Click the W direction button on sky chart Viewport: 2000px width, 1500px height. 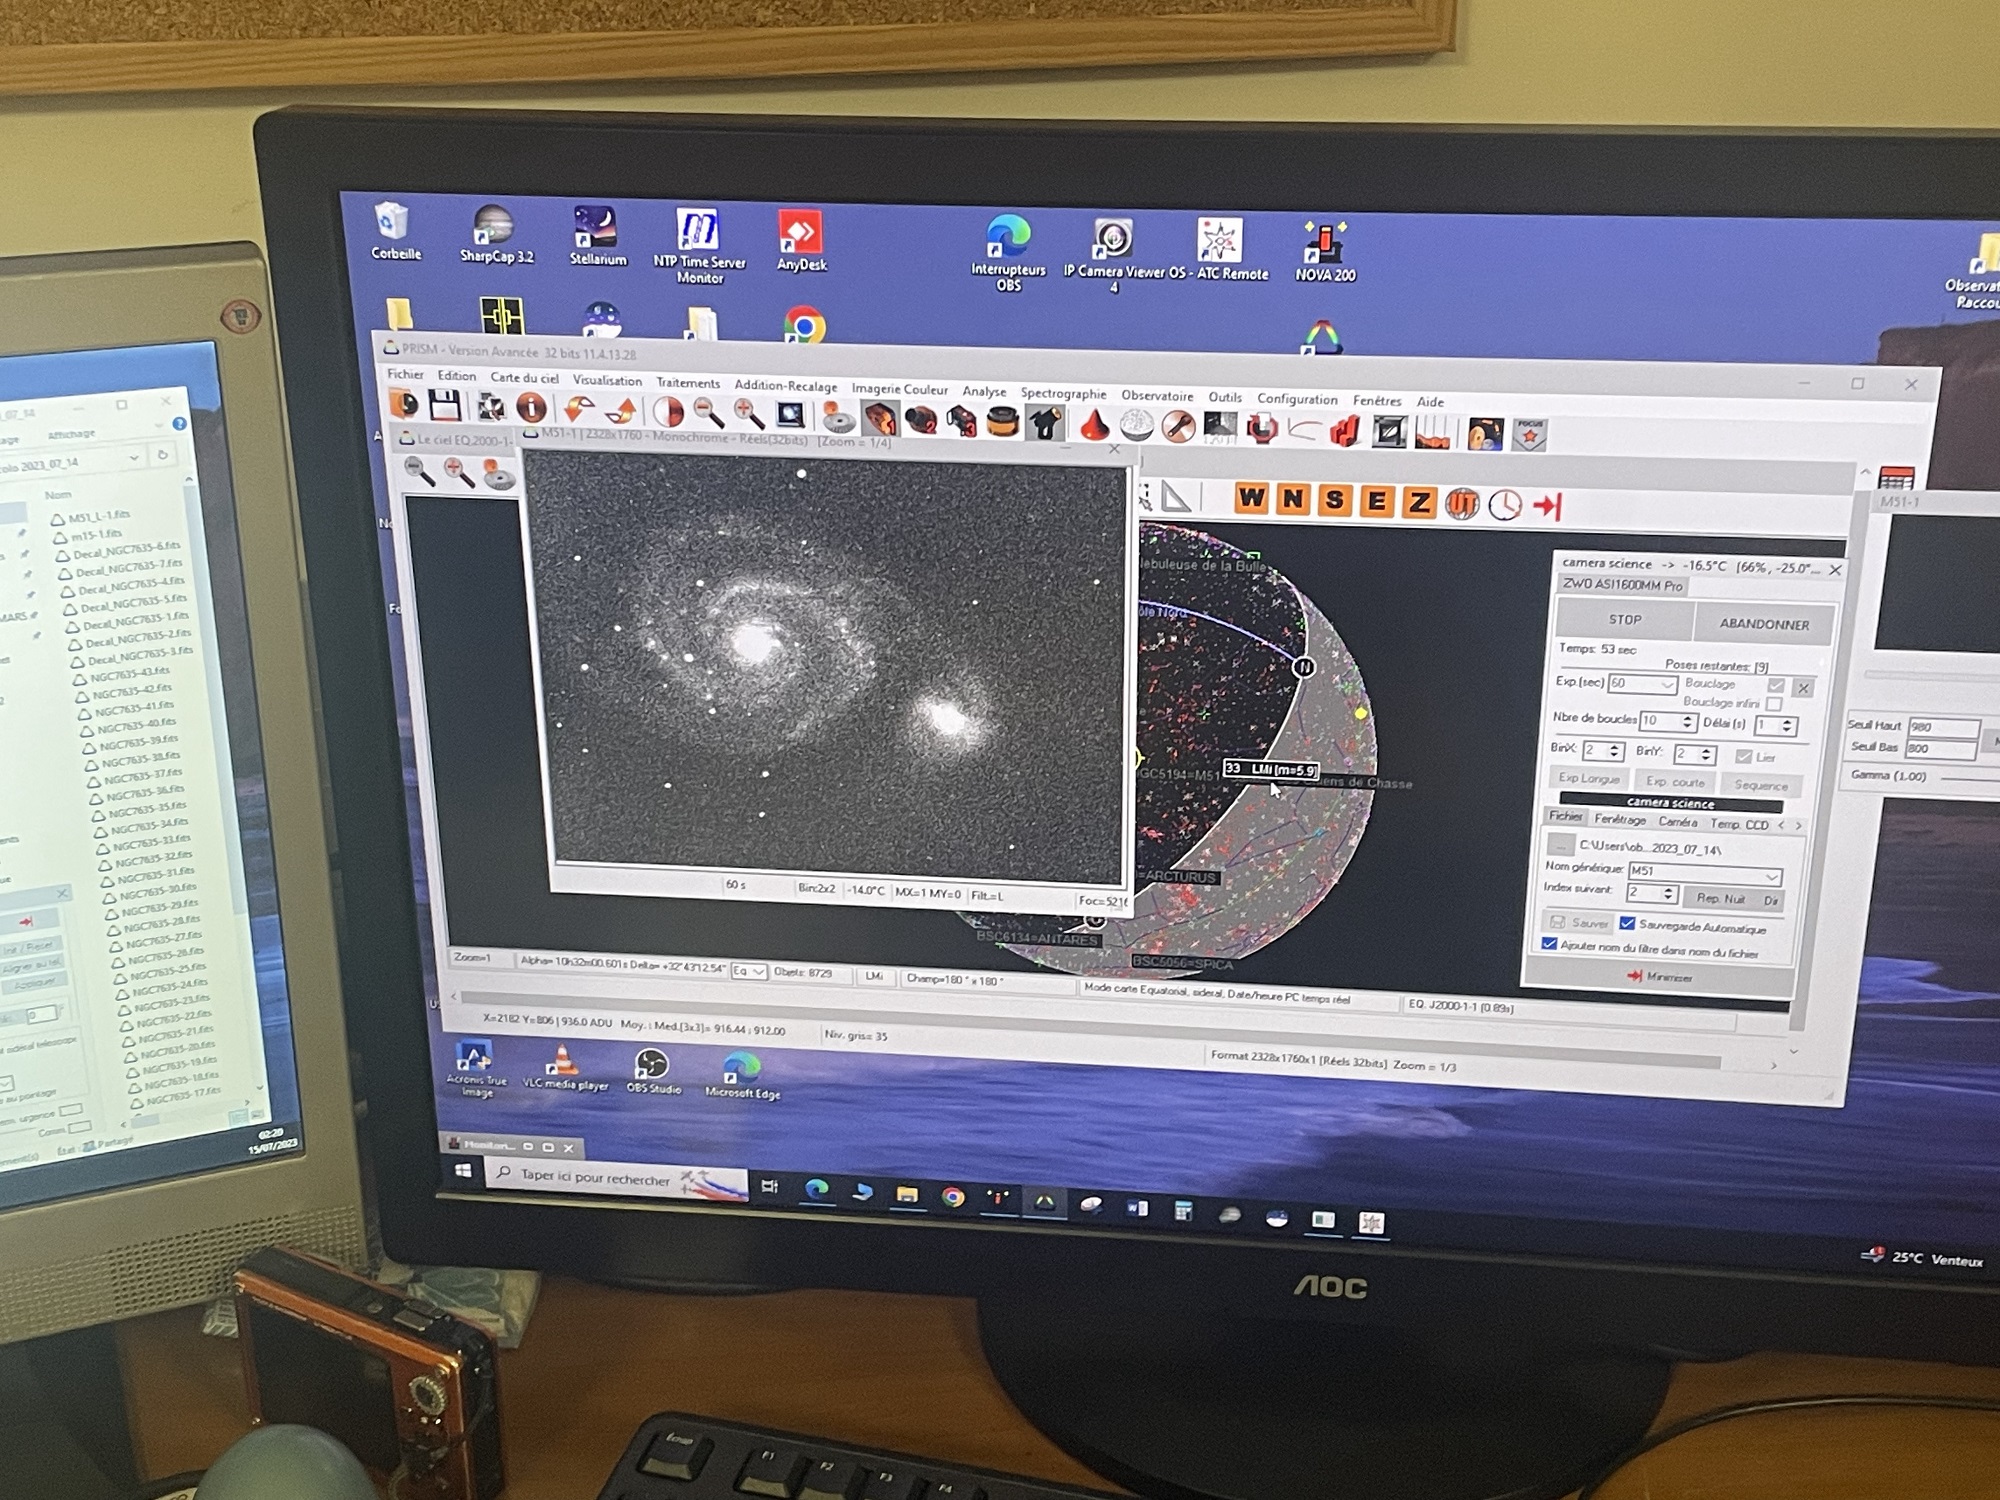(x=1251, y=497)
